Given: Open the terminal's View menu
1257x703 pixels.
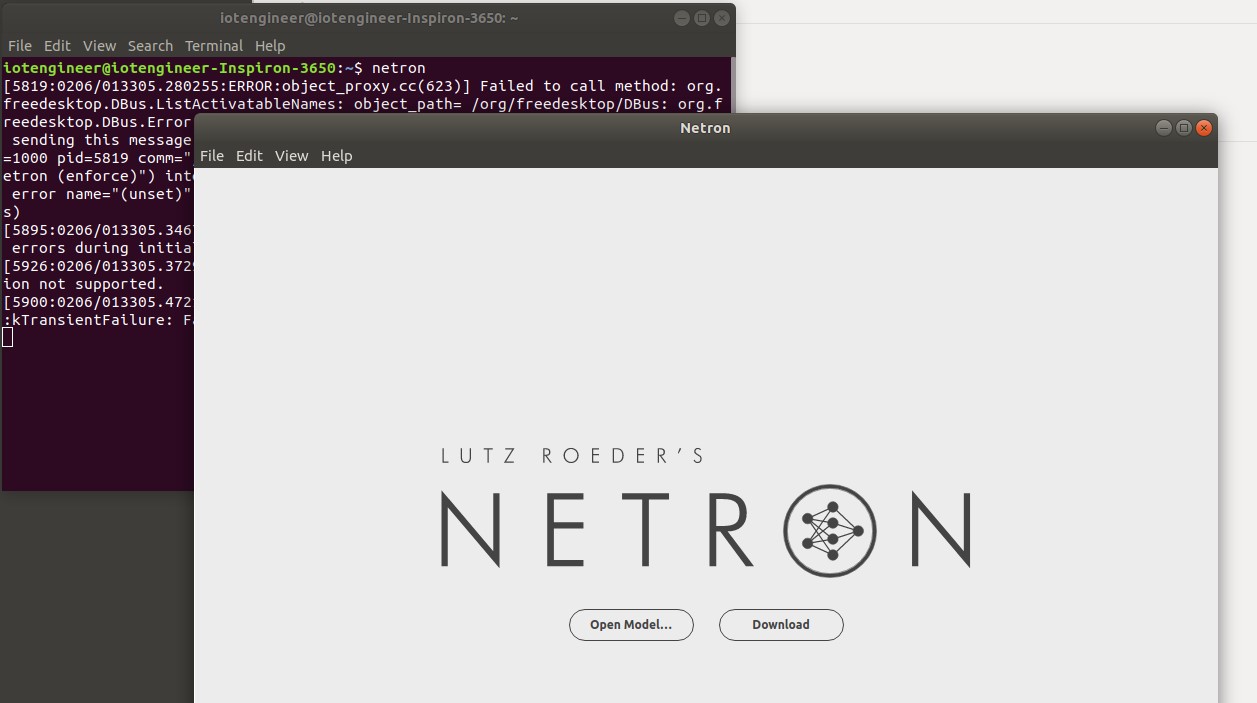Looking at the screenshot, I should [x=99, y=45].
